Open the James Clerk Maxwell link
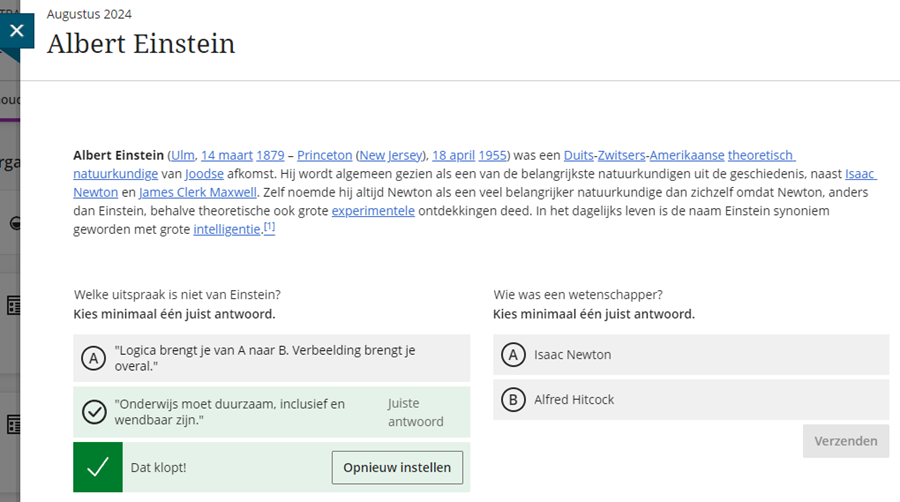The width and height of the screenshot is (900, 502). [198, 192]
